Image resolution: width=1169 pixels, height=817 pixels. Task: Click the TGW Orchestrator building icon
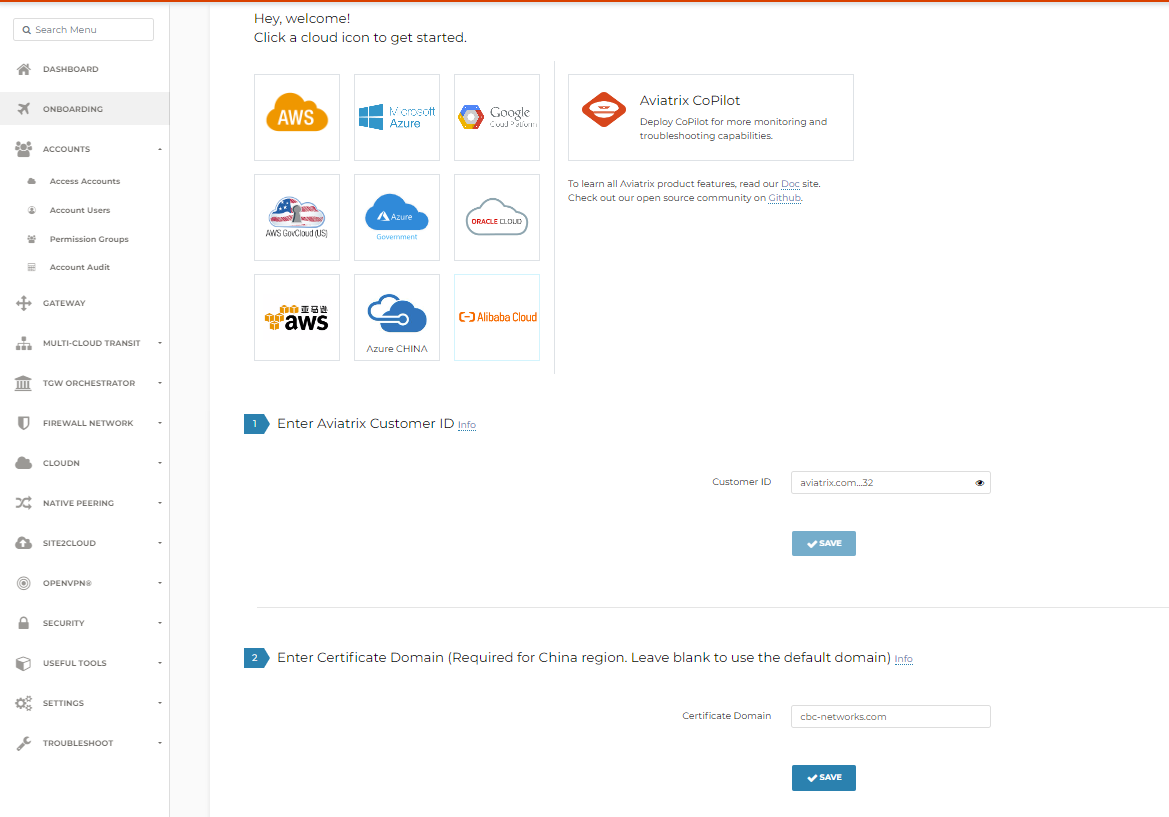[x=24, y=383]
